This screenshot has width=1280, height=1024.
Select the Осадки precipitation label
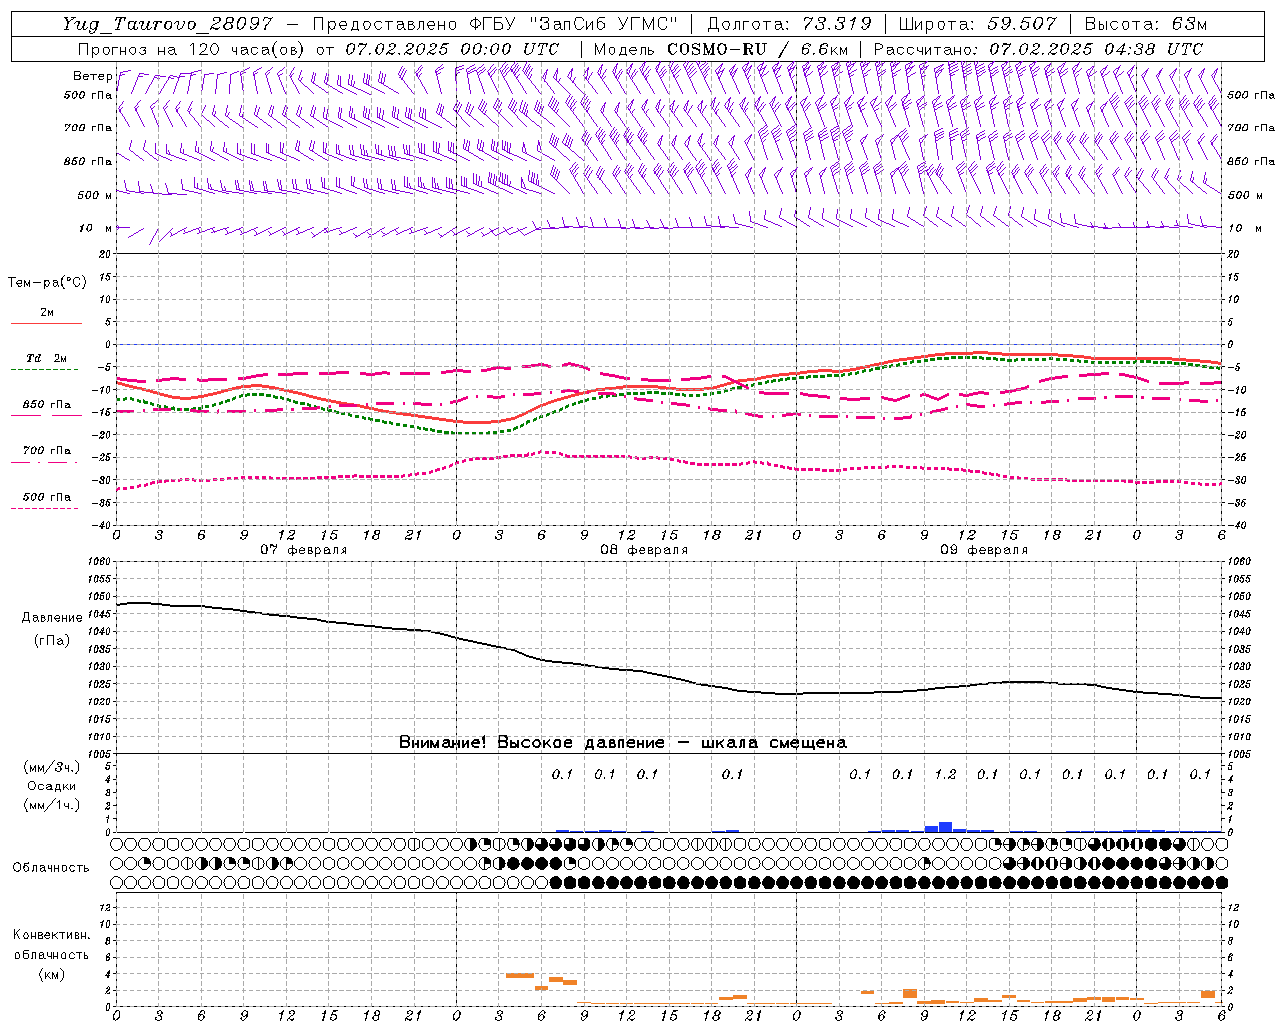point(51,786)
